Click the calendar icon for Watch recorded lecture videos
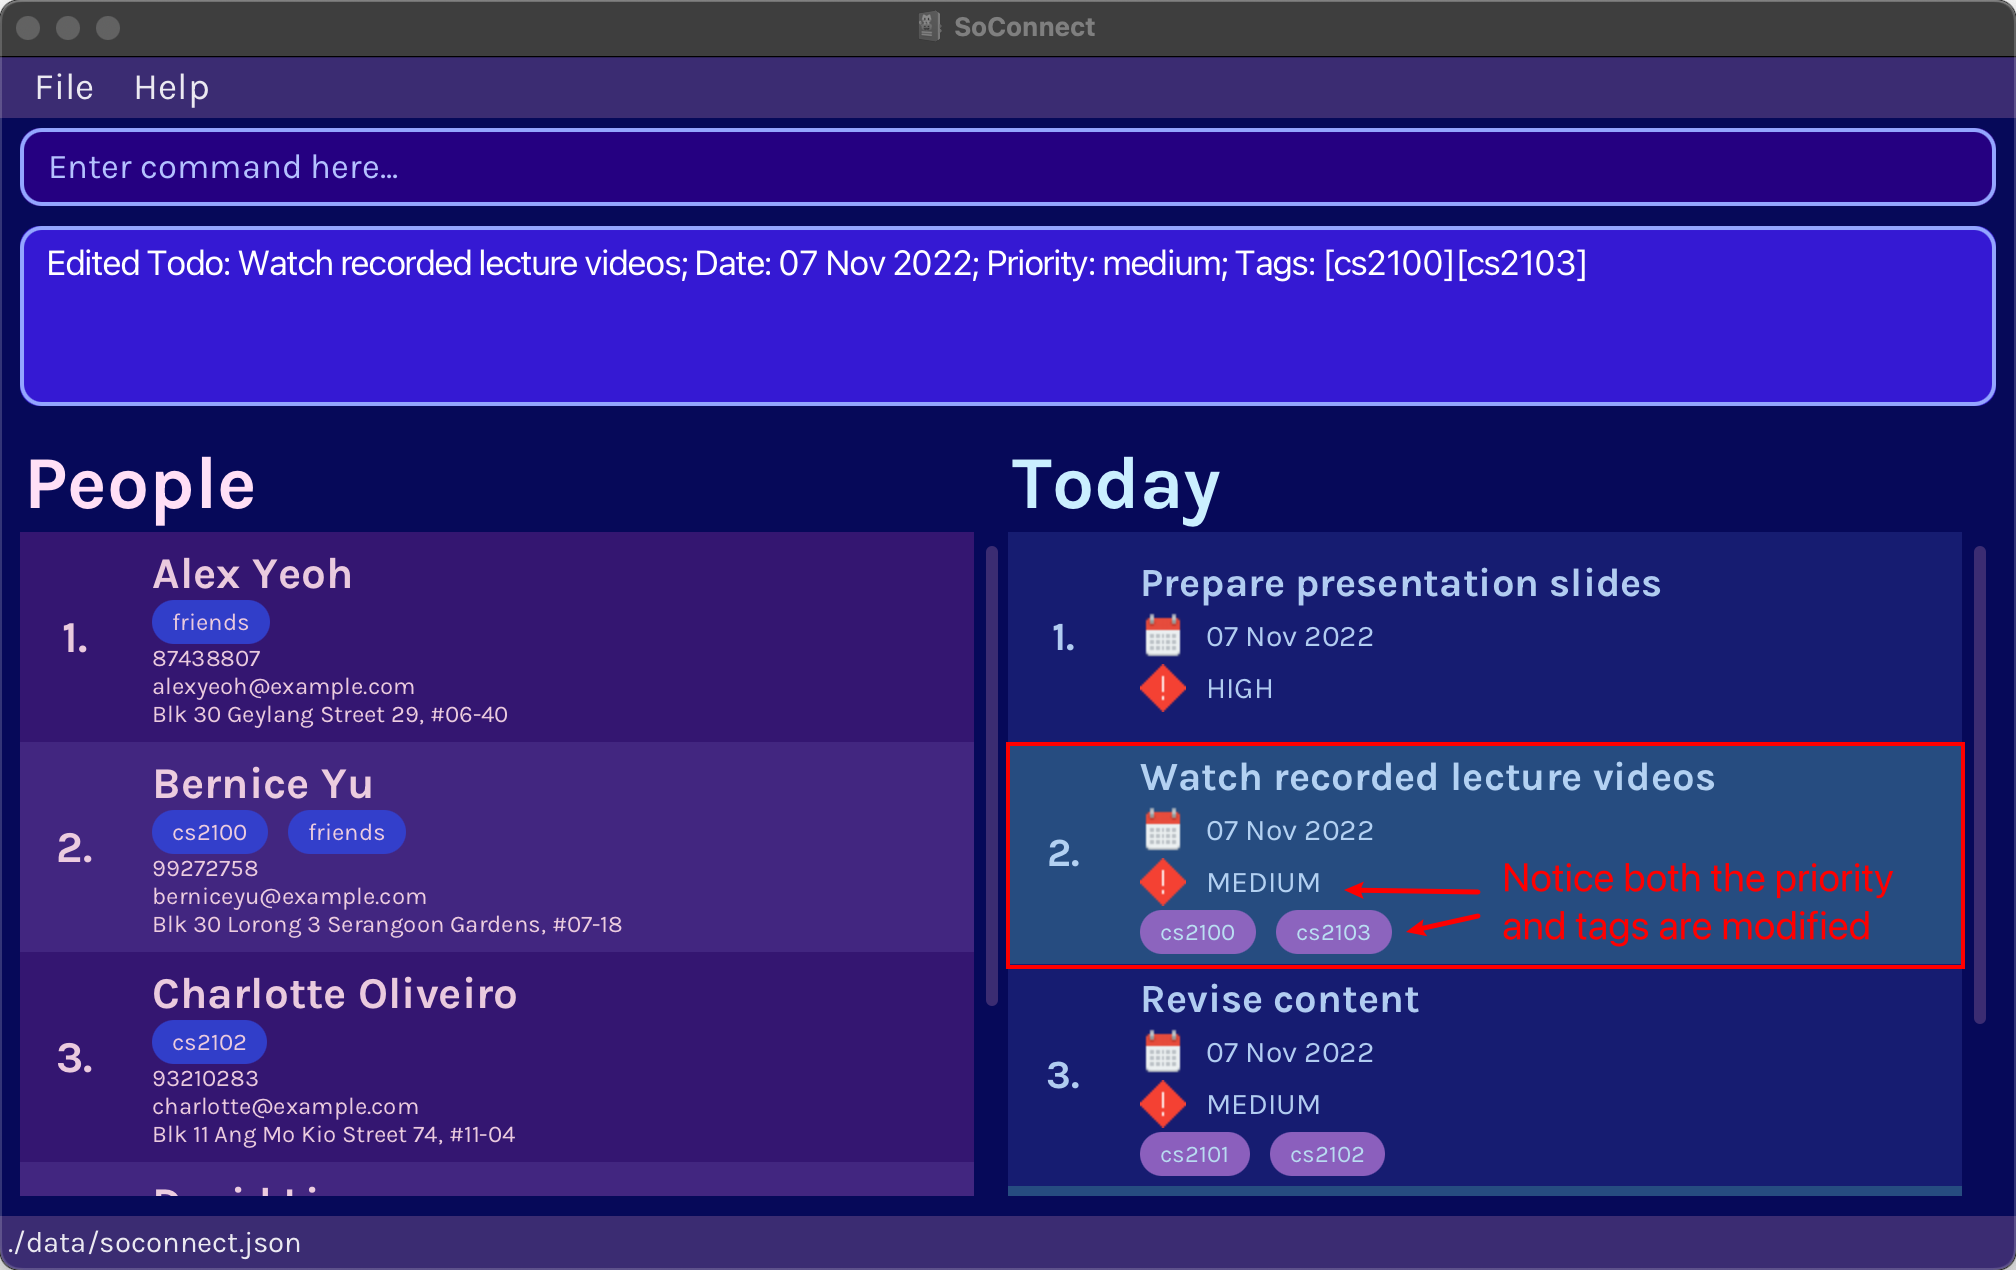This screenshot has width=2016, height=1270. pos(1162,830)
